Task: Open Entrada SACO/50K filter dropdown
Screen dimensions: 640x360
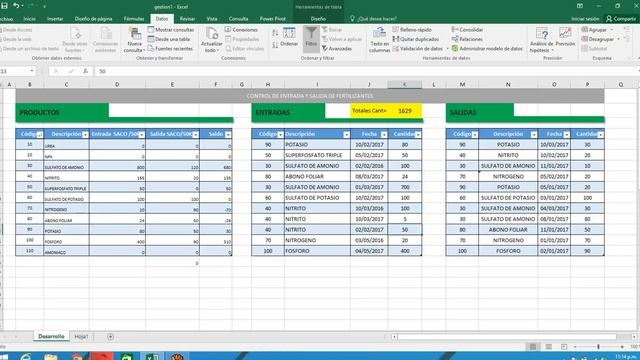Action: pyautogui.click(x=142, y=135)
